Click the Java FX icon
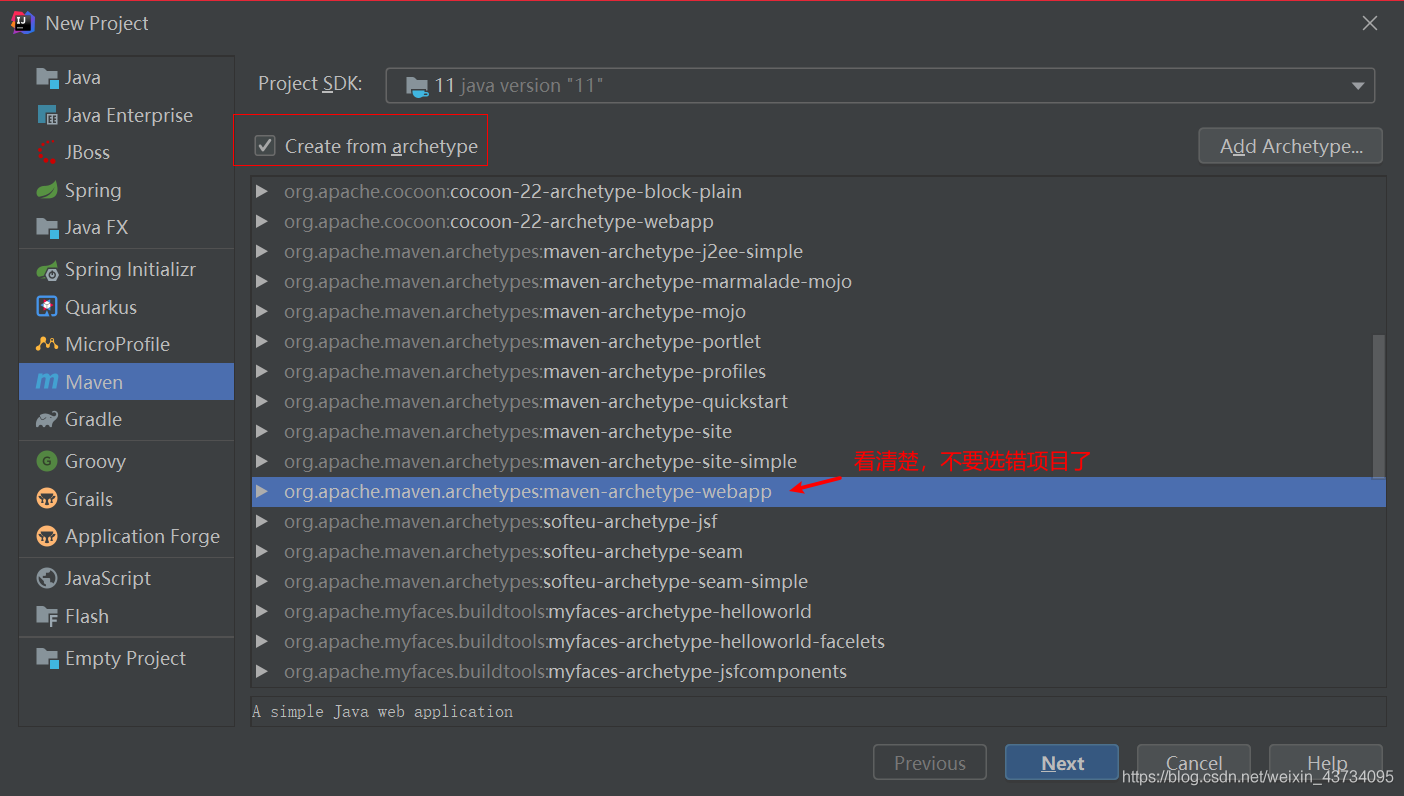This screenshot has height=796, width=1404. click(47, 228)
